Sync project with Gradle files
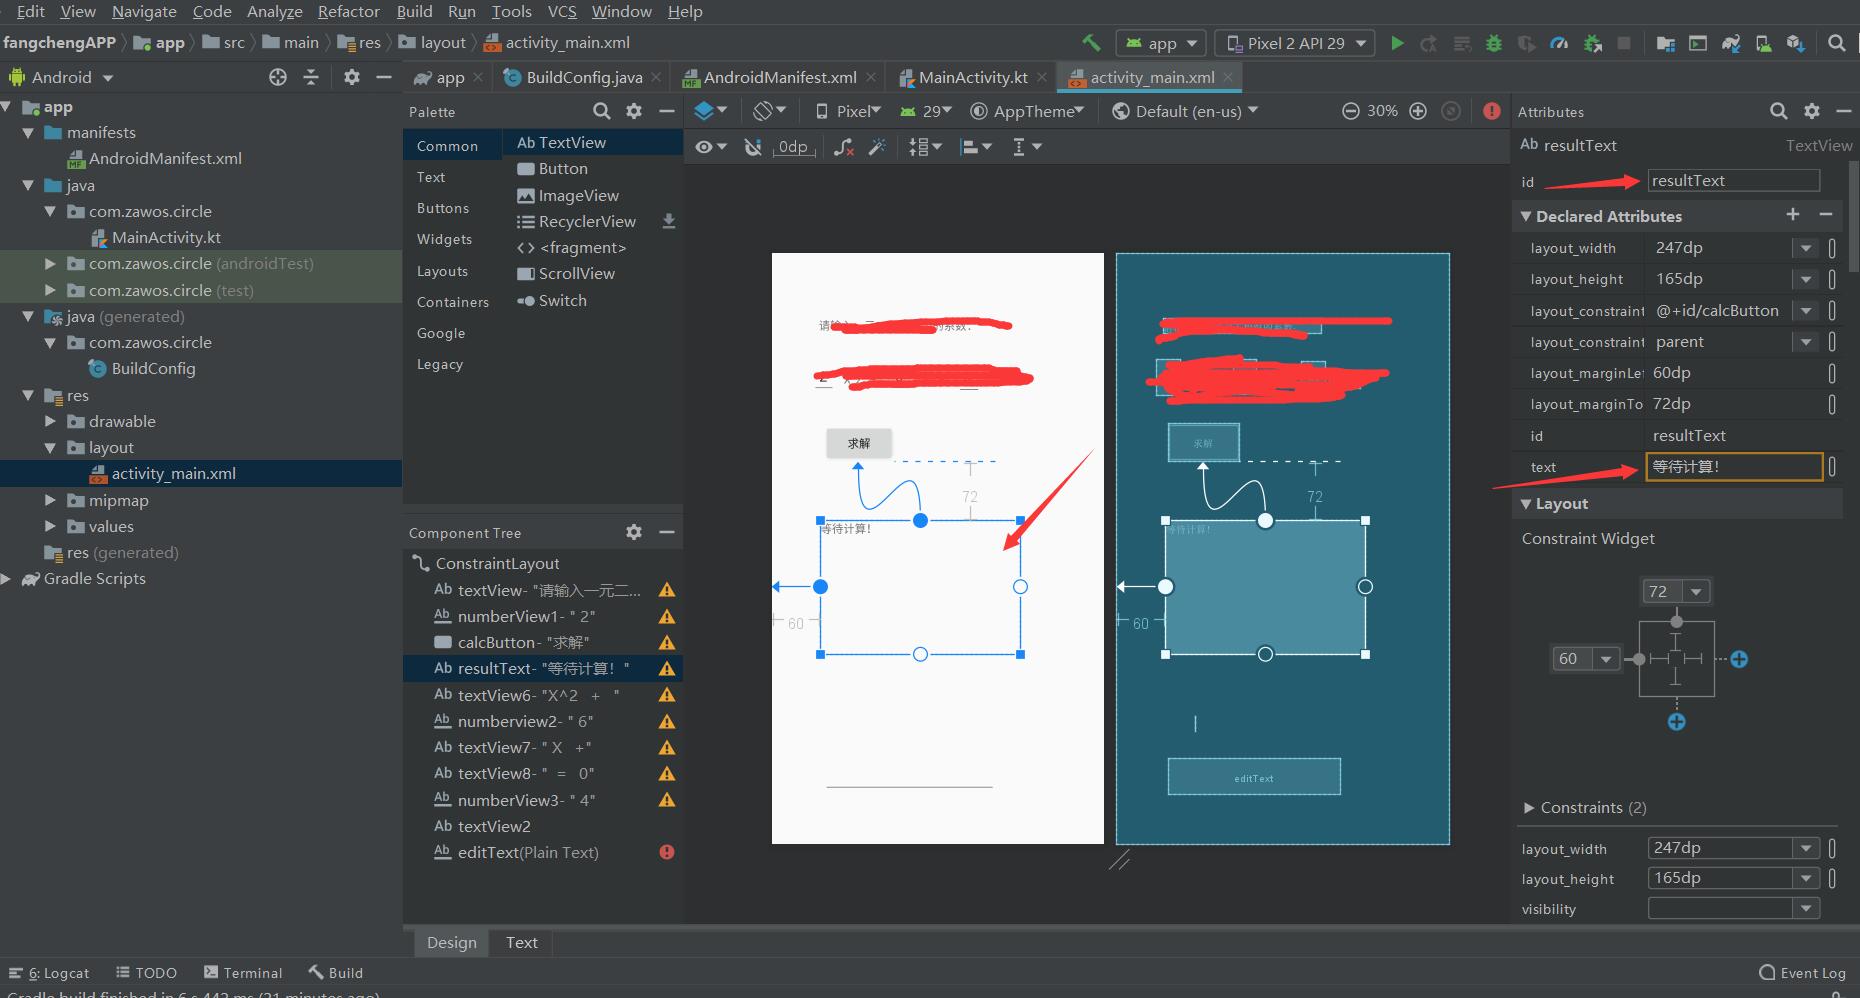The height and width of the screenshot is (998, 1860). point(1733,43)
